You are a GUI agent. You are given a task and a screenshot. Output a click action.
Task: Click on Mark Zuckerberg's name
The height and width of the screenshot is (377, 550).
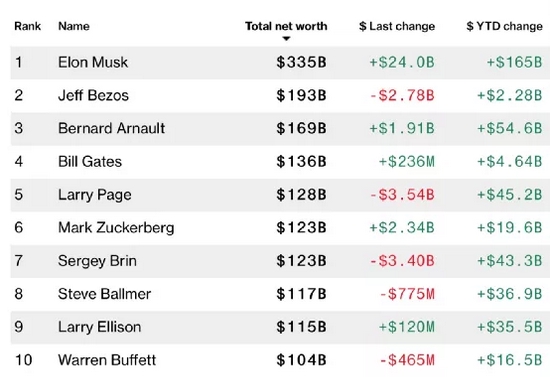116,228
